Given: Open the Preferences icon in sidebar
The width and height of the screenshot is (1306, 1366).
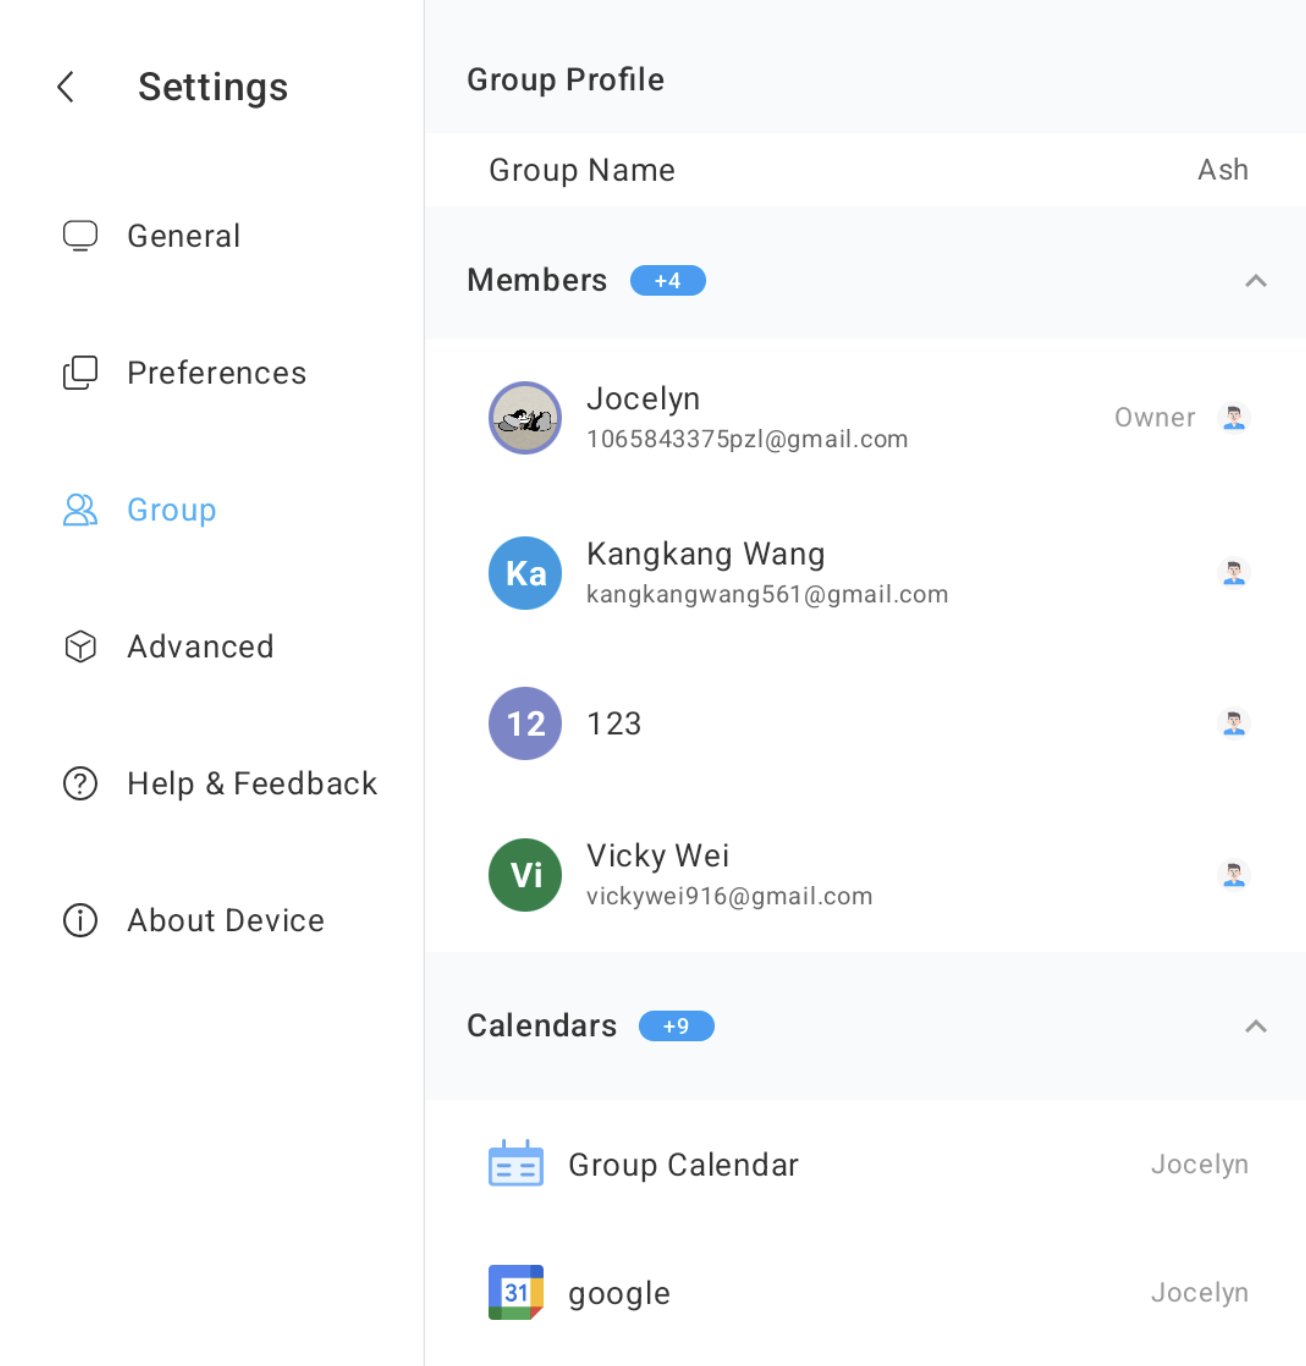Looking at the screenshot, I should click(80, 373).
